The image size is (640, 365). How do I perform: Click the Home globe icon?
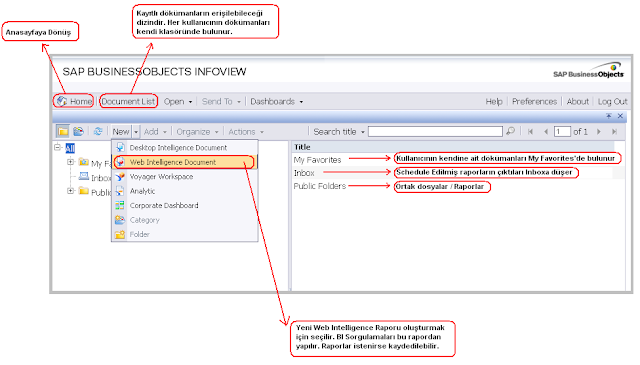tap(62, 101)
